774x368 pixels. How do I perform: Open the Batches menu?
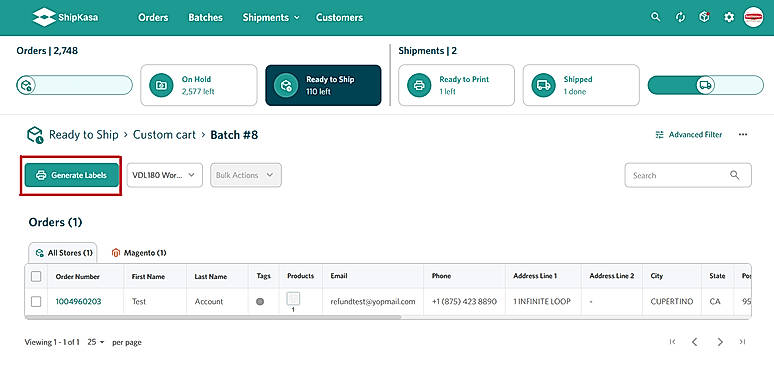point(205,17)
